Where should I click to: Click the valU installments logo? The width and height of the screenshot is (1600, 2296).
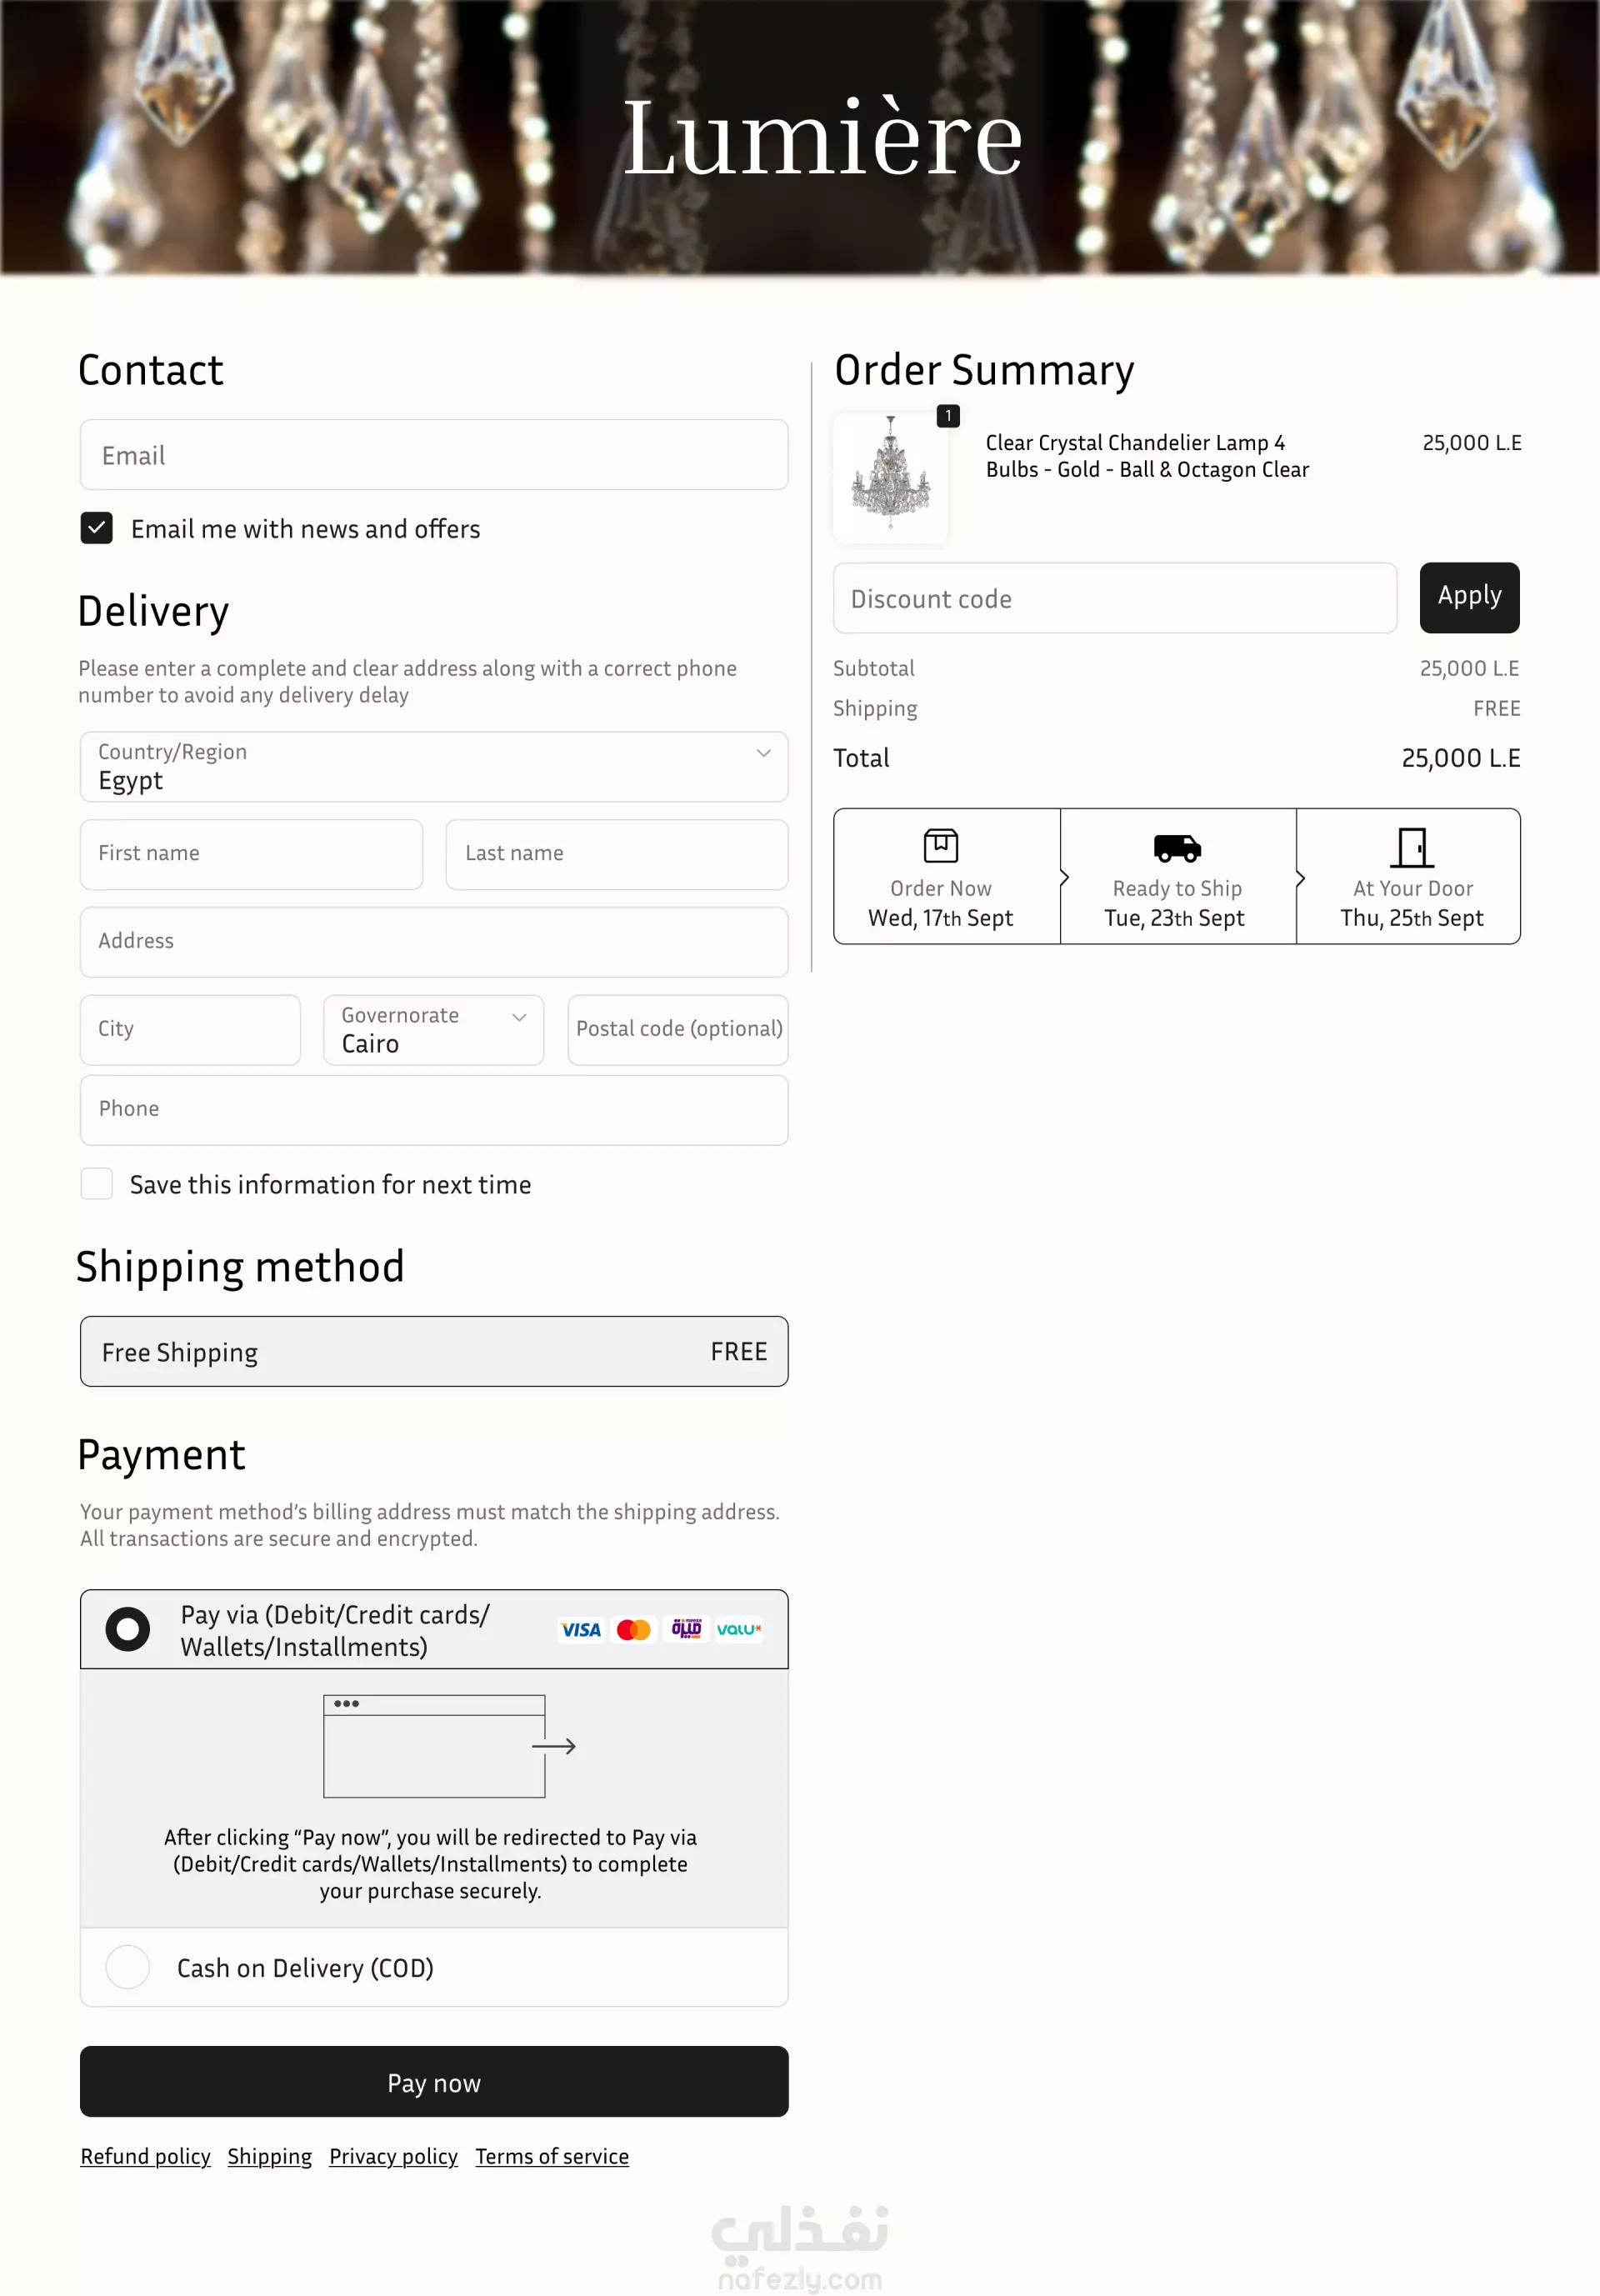[739, 1630]
